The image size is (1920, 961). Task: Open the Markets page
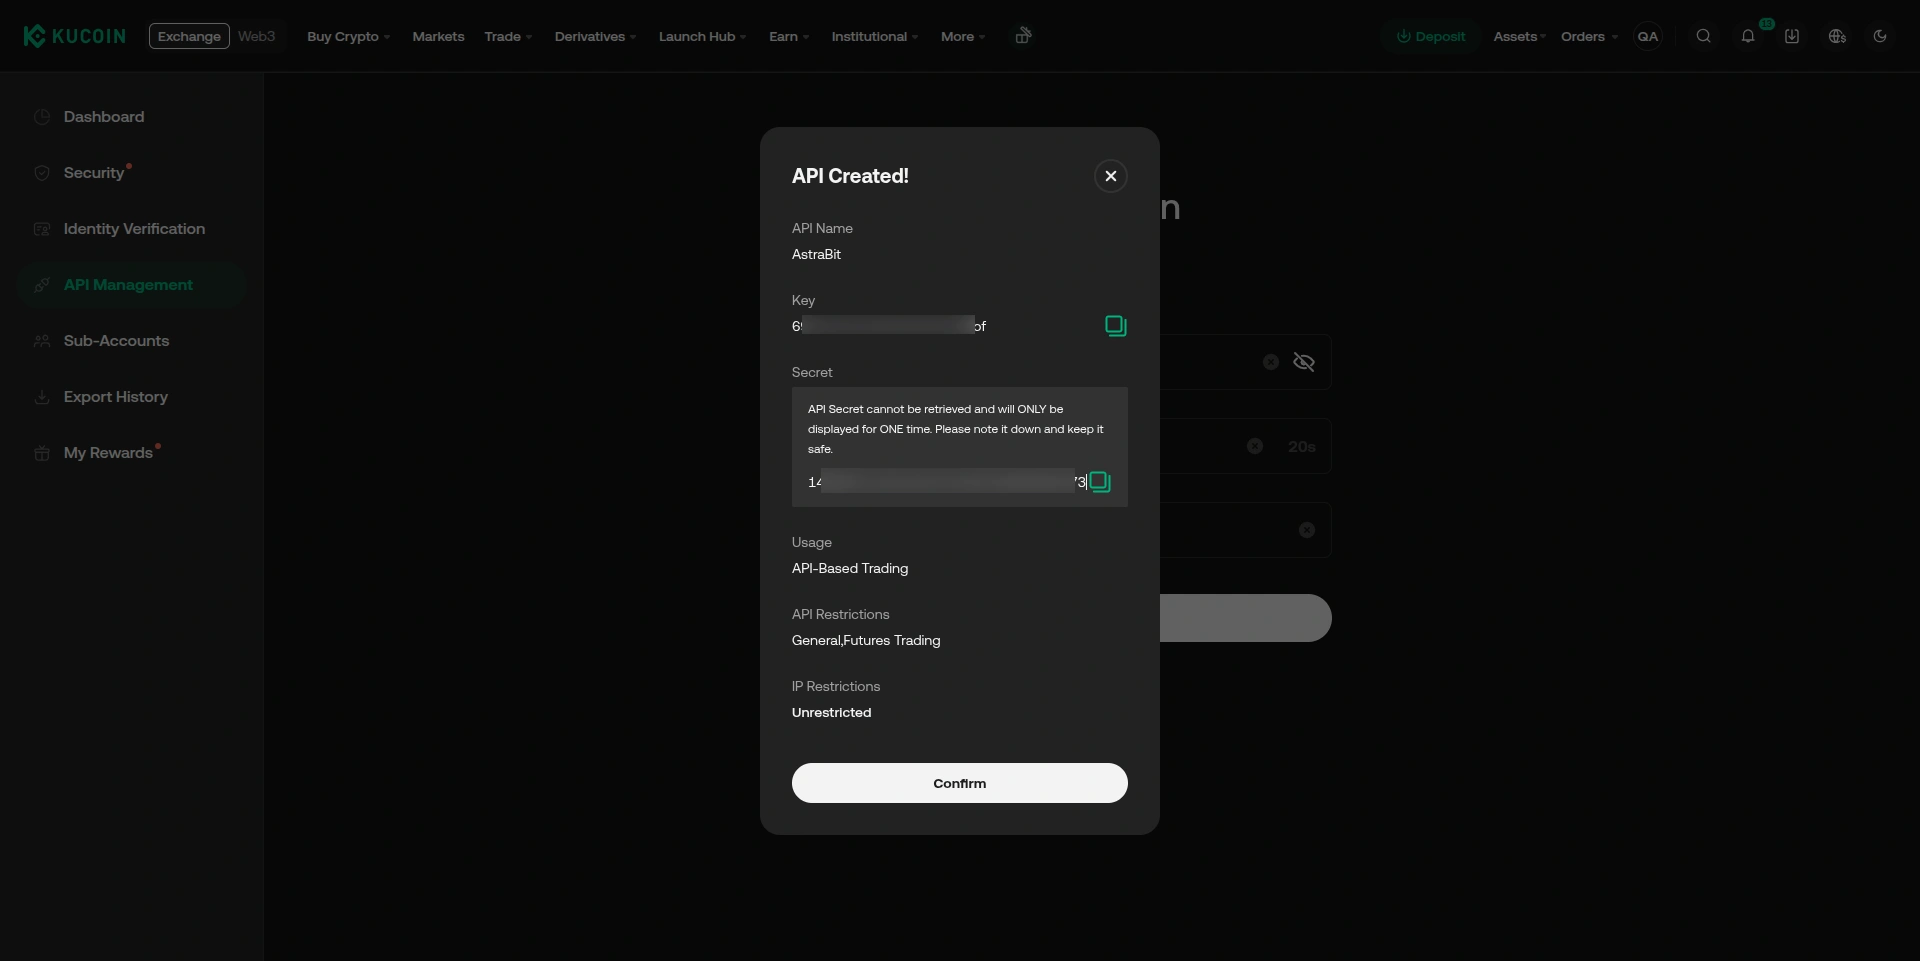438,36
